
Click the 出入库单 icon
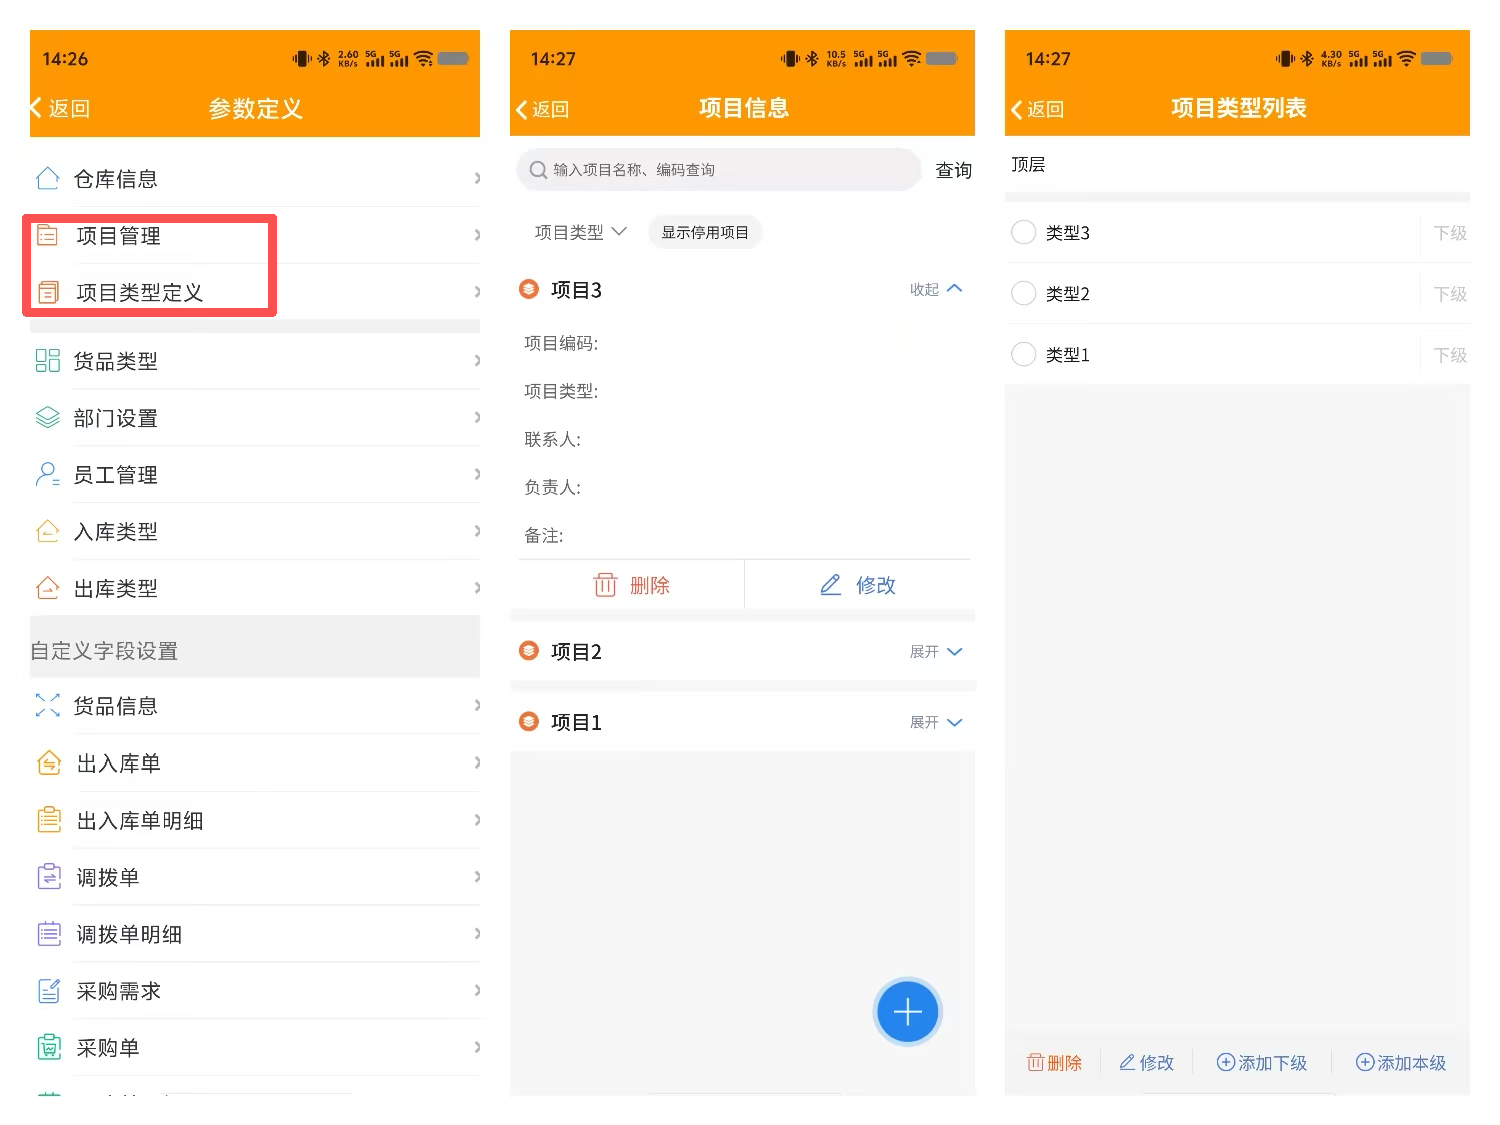(48, 763)
